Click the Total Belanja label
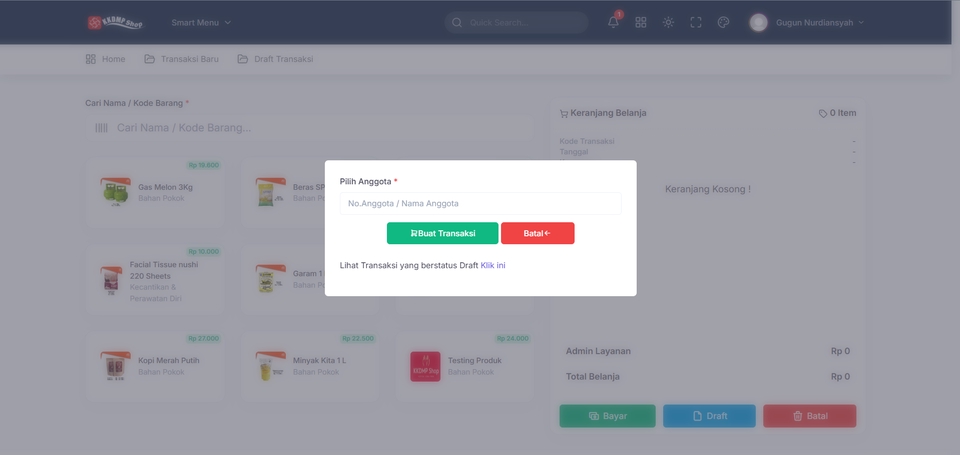This screenshot has width=960, height=455. pos(593,377)
